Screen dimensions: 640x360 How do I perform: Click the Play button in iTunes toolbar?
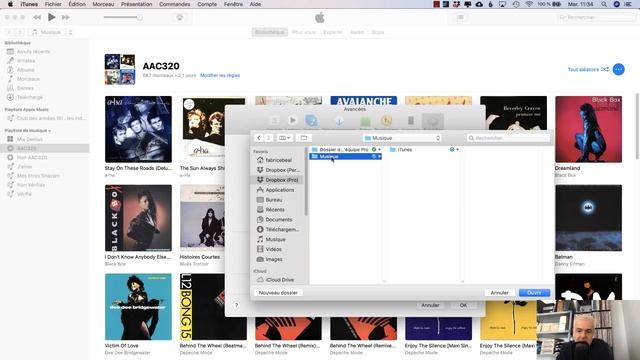click(x=51, y=17)
